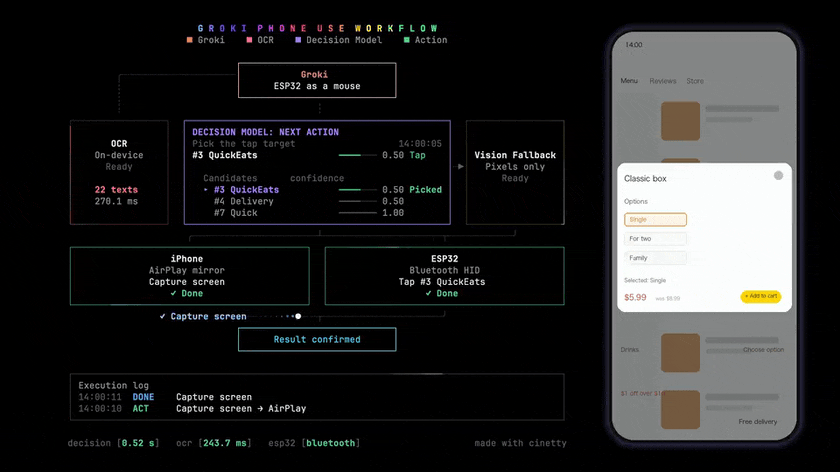Tap the Add to cart button
The width and height of the screenshot is (840, 472).
coord(761,296)
